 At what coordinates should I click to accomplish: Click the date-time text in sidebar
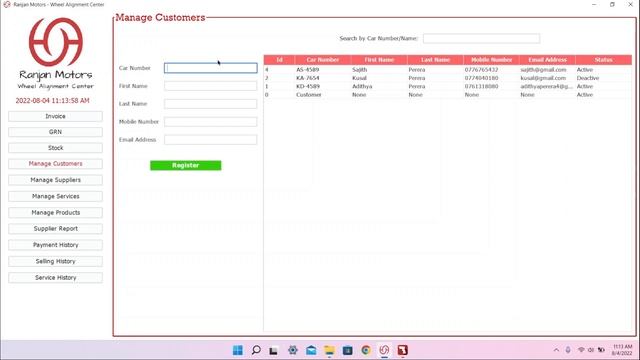coord(52,101)
